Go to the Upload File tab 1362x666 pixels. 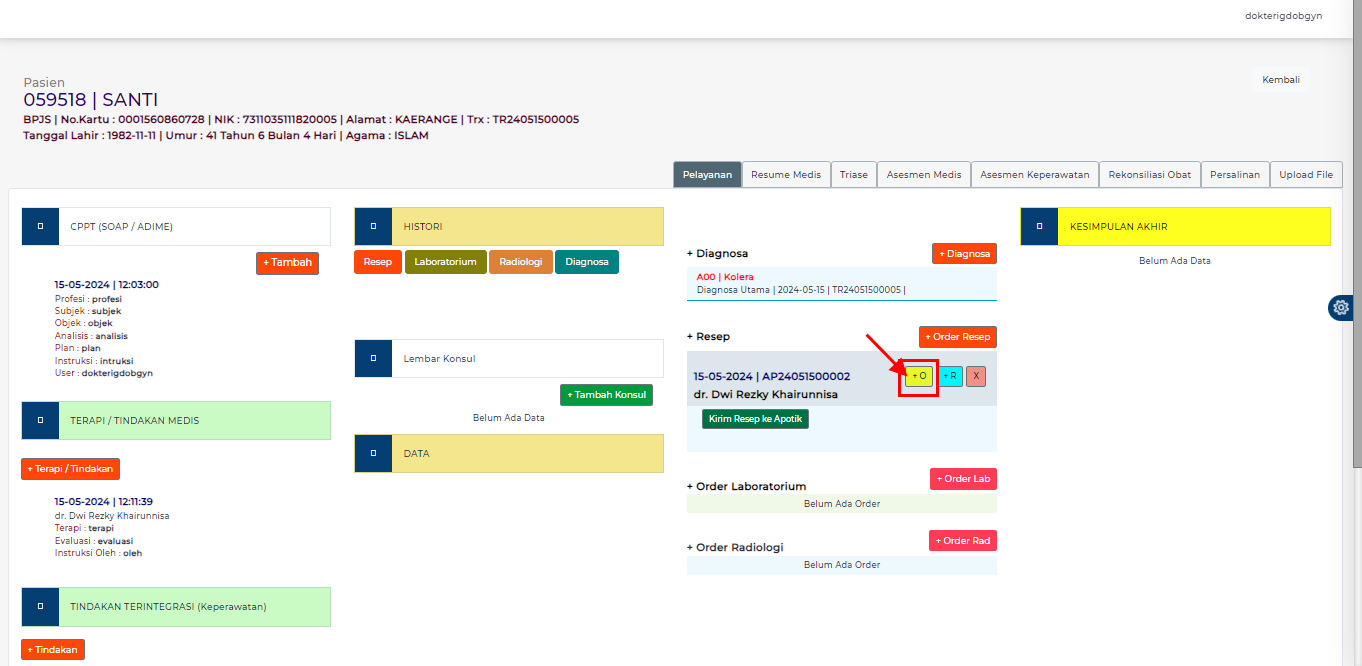pos(1305,175)
